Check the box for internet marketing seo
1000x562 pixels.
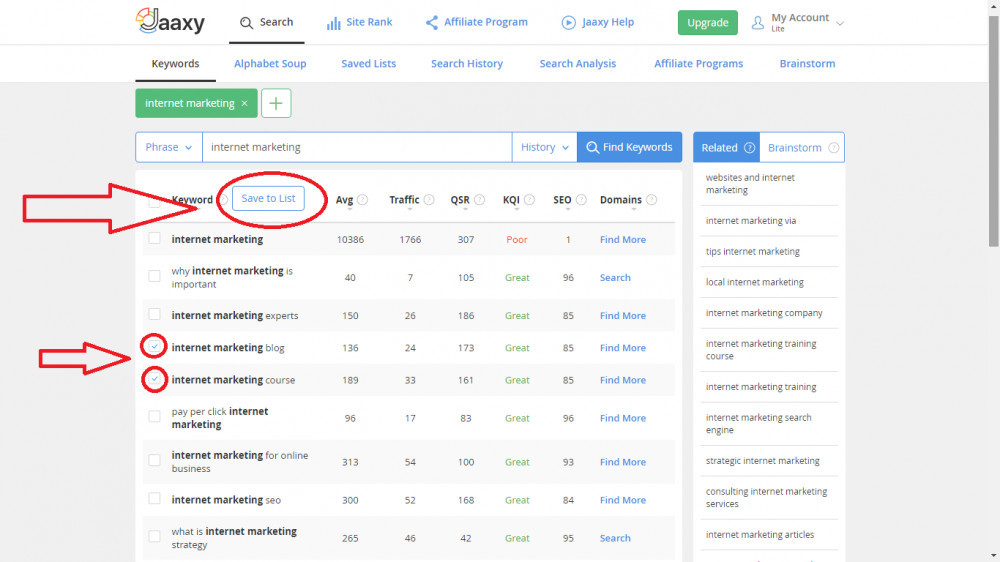click(x=154, y=499)
